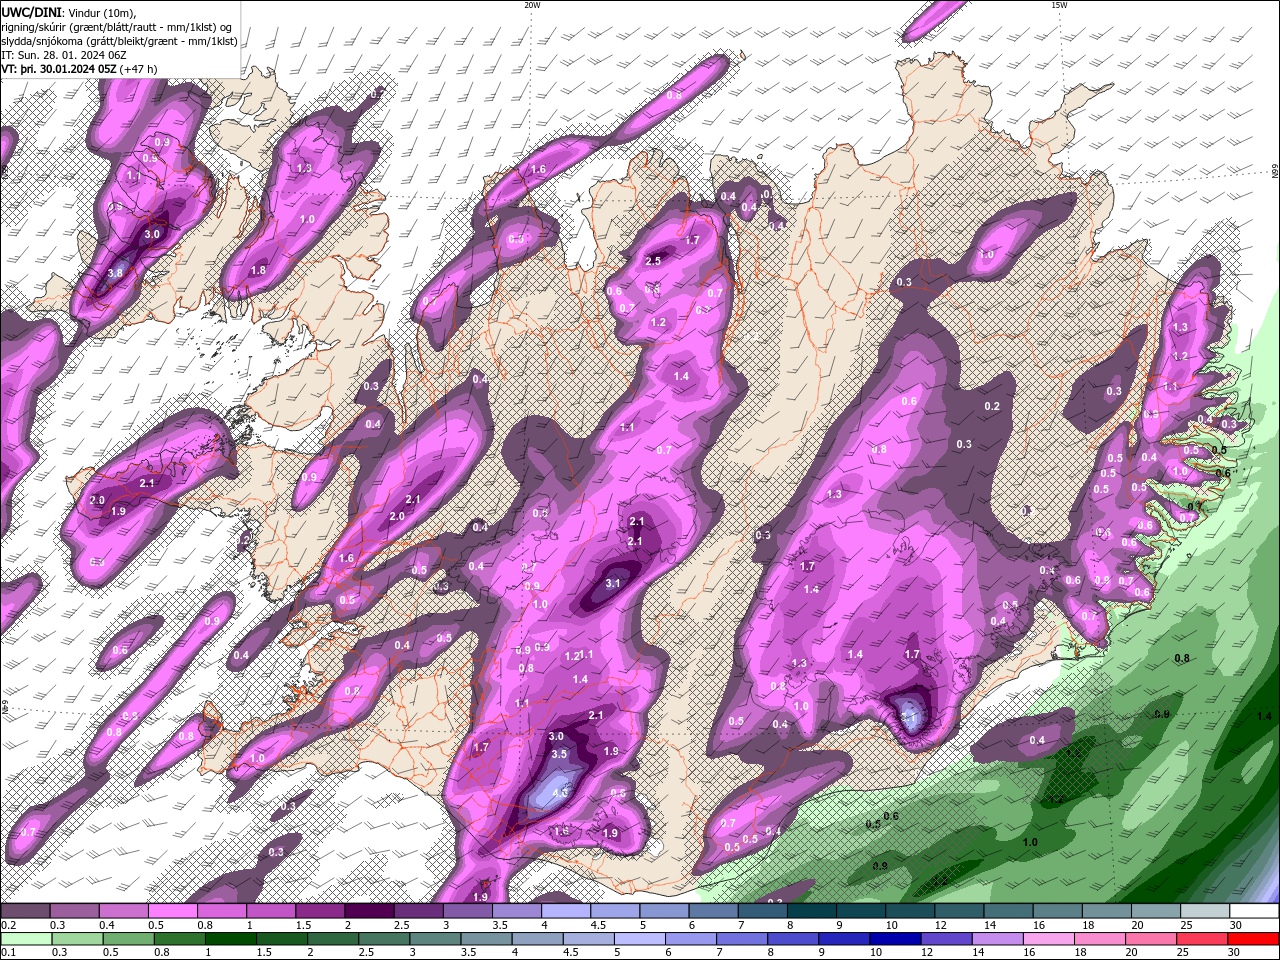Select the light gray 25 legend swatch
The image size is (1280, 960).
coord(1206,911)
